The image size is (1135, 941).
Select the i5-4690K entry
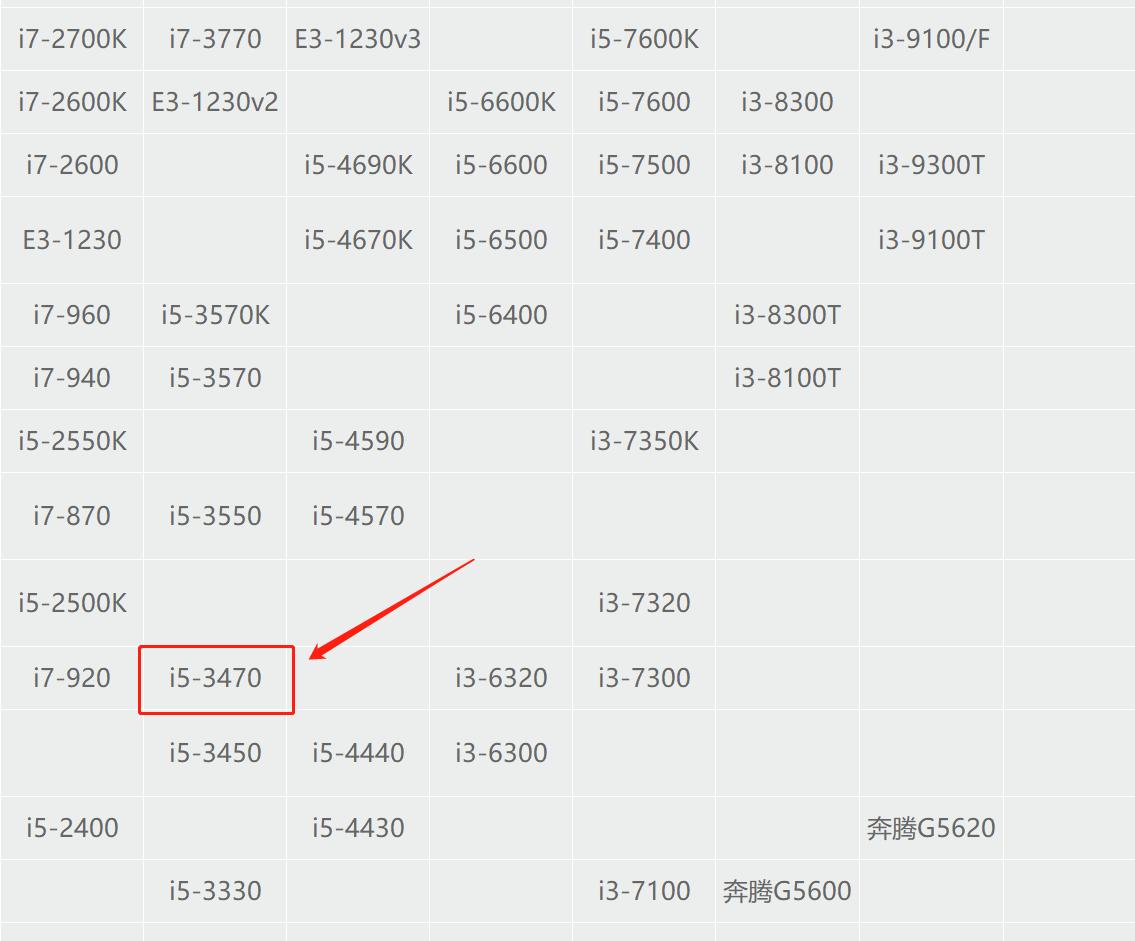pyautogui.click(x=358, y=165)
